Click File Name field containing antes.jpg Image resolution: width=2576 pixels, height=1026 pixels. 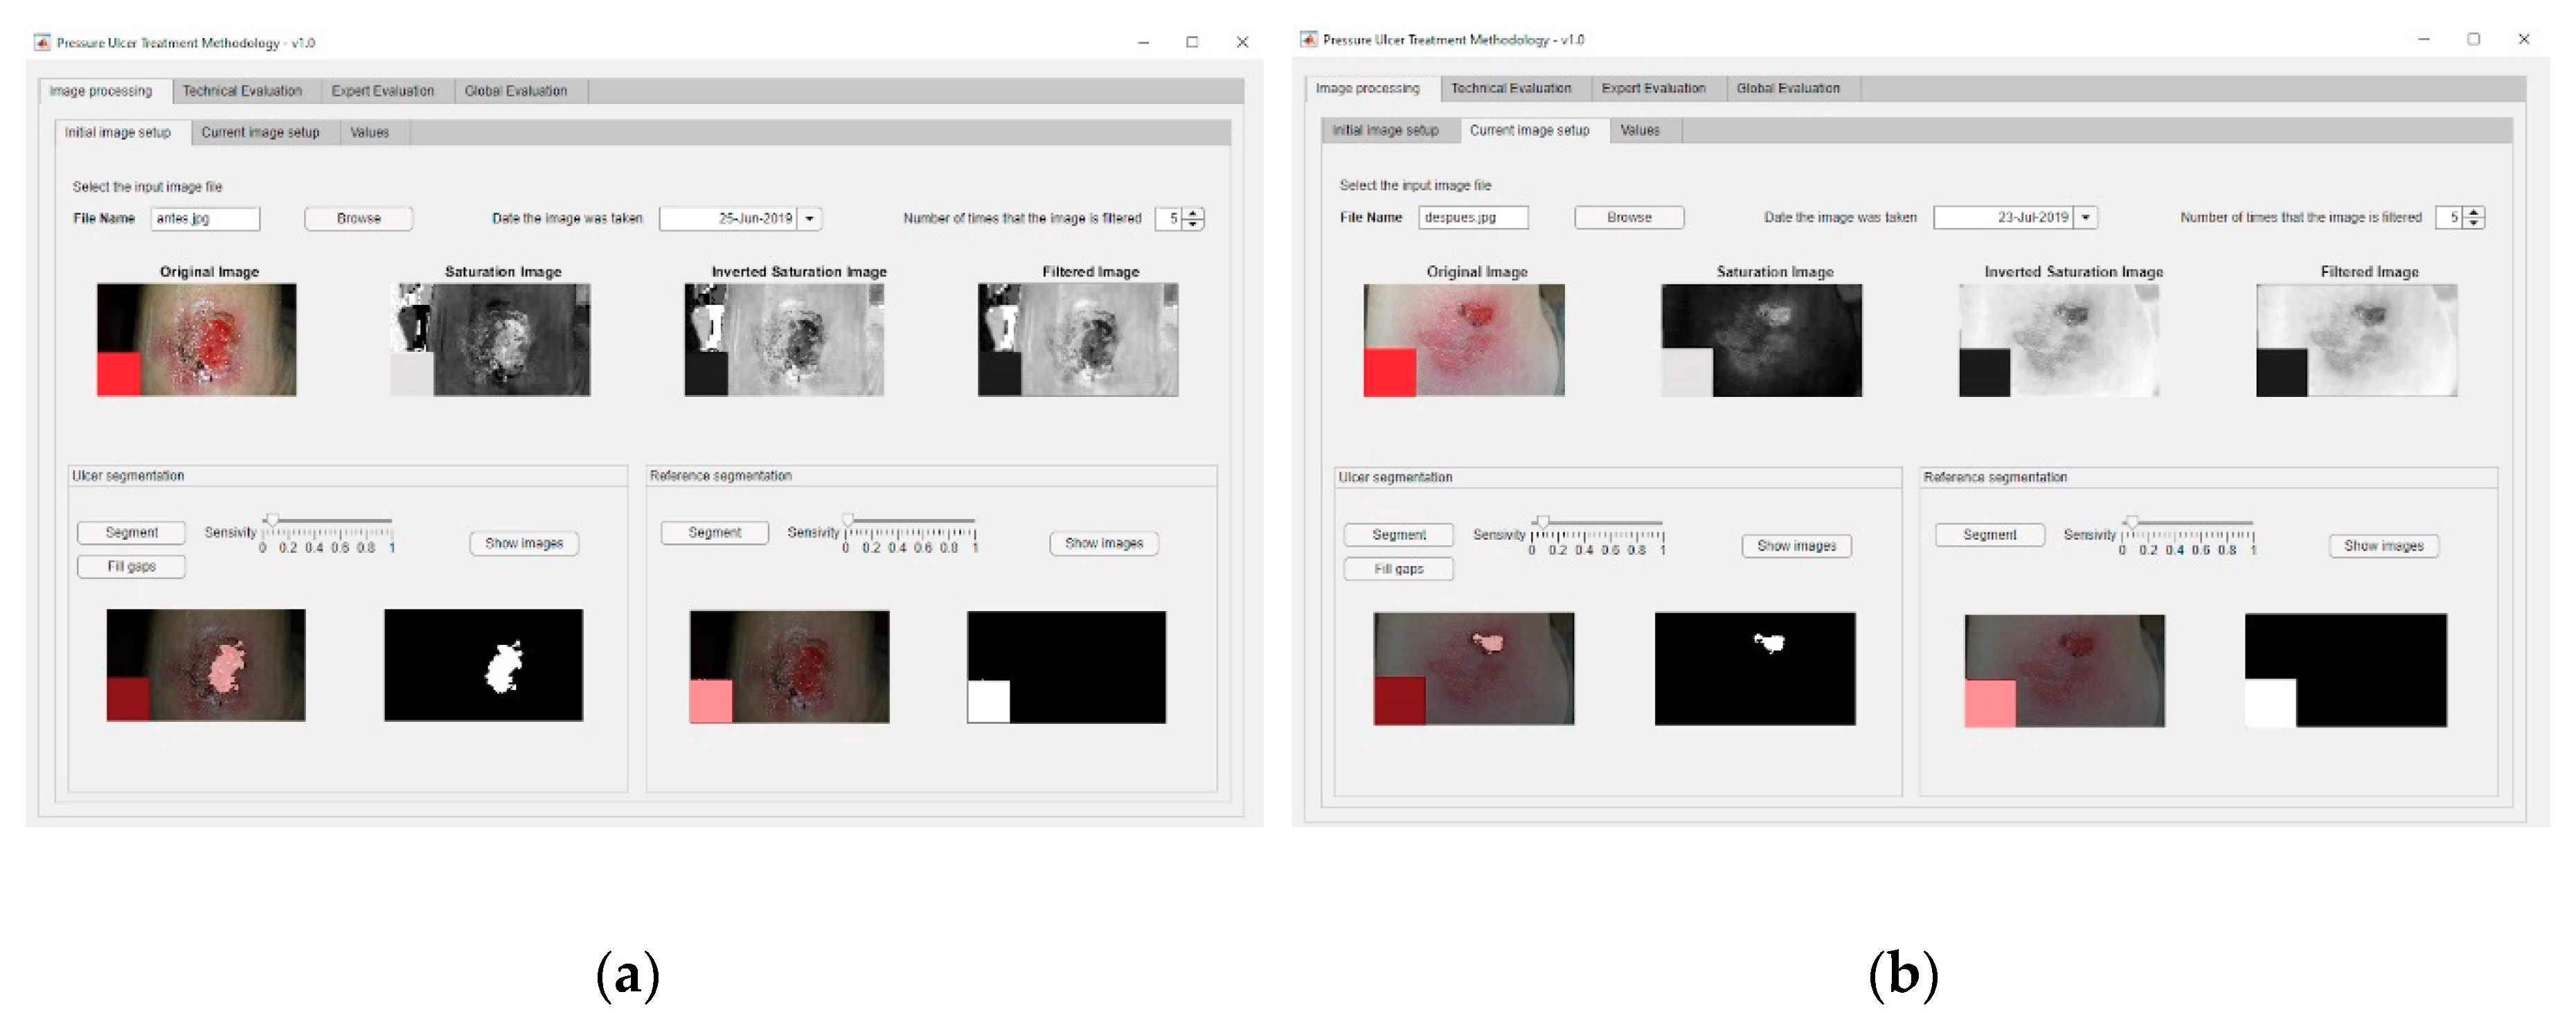(x=205, y=218)
